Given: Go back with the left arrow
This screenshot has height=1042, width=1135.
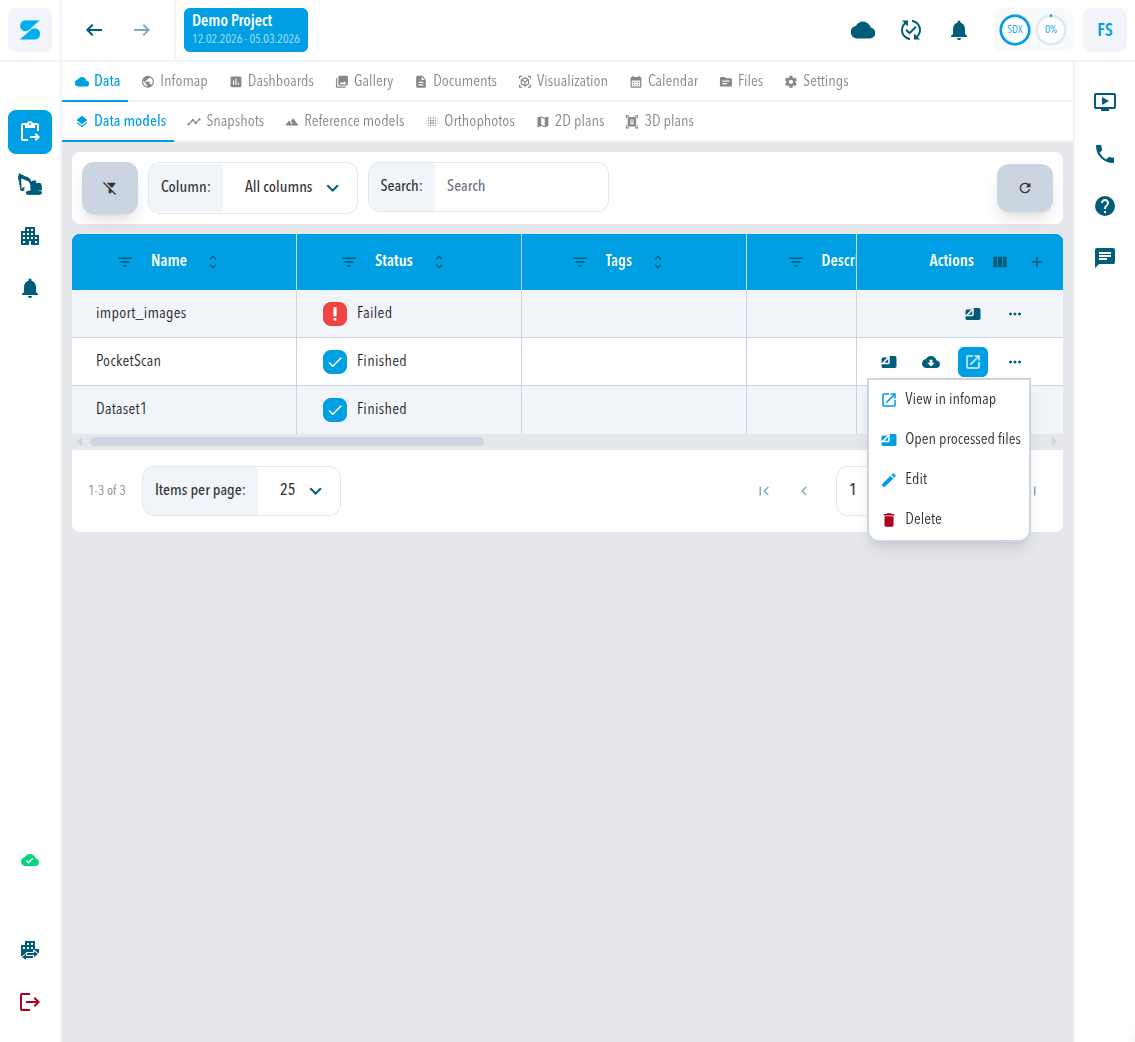Looking at the screenshot, I should [x=94, y=30].
